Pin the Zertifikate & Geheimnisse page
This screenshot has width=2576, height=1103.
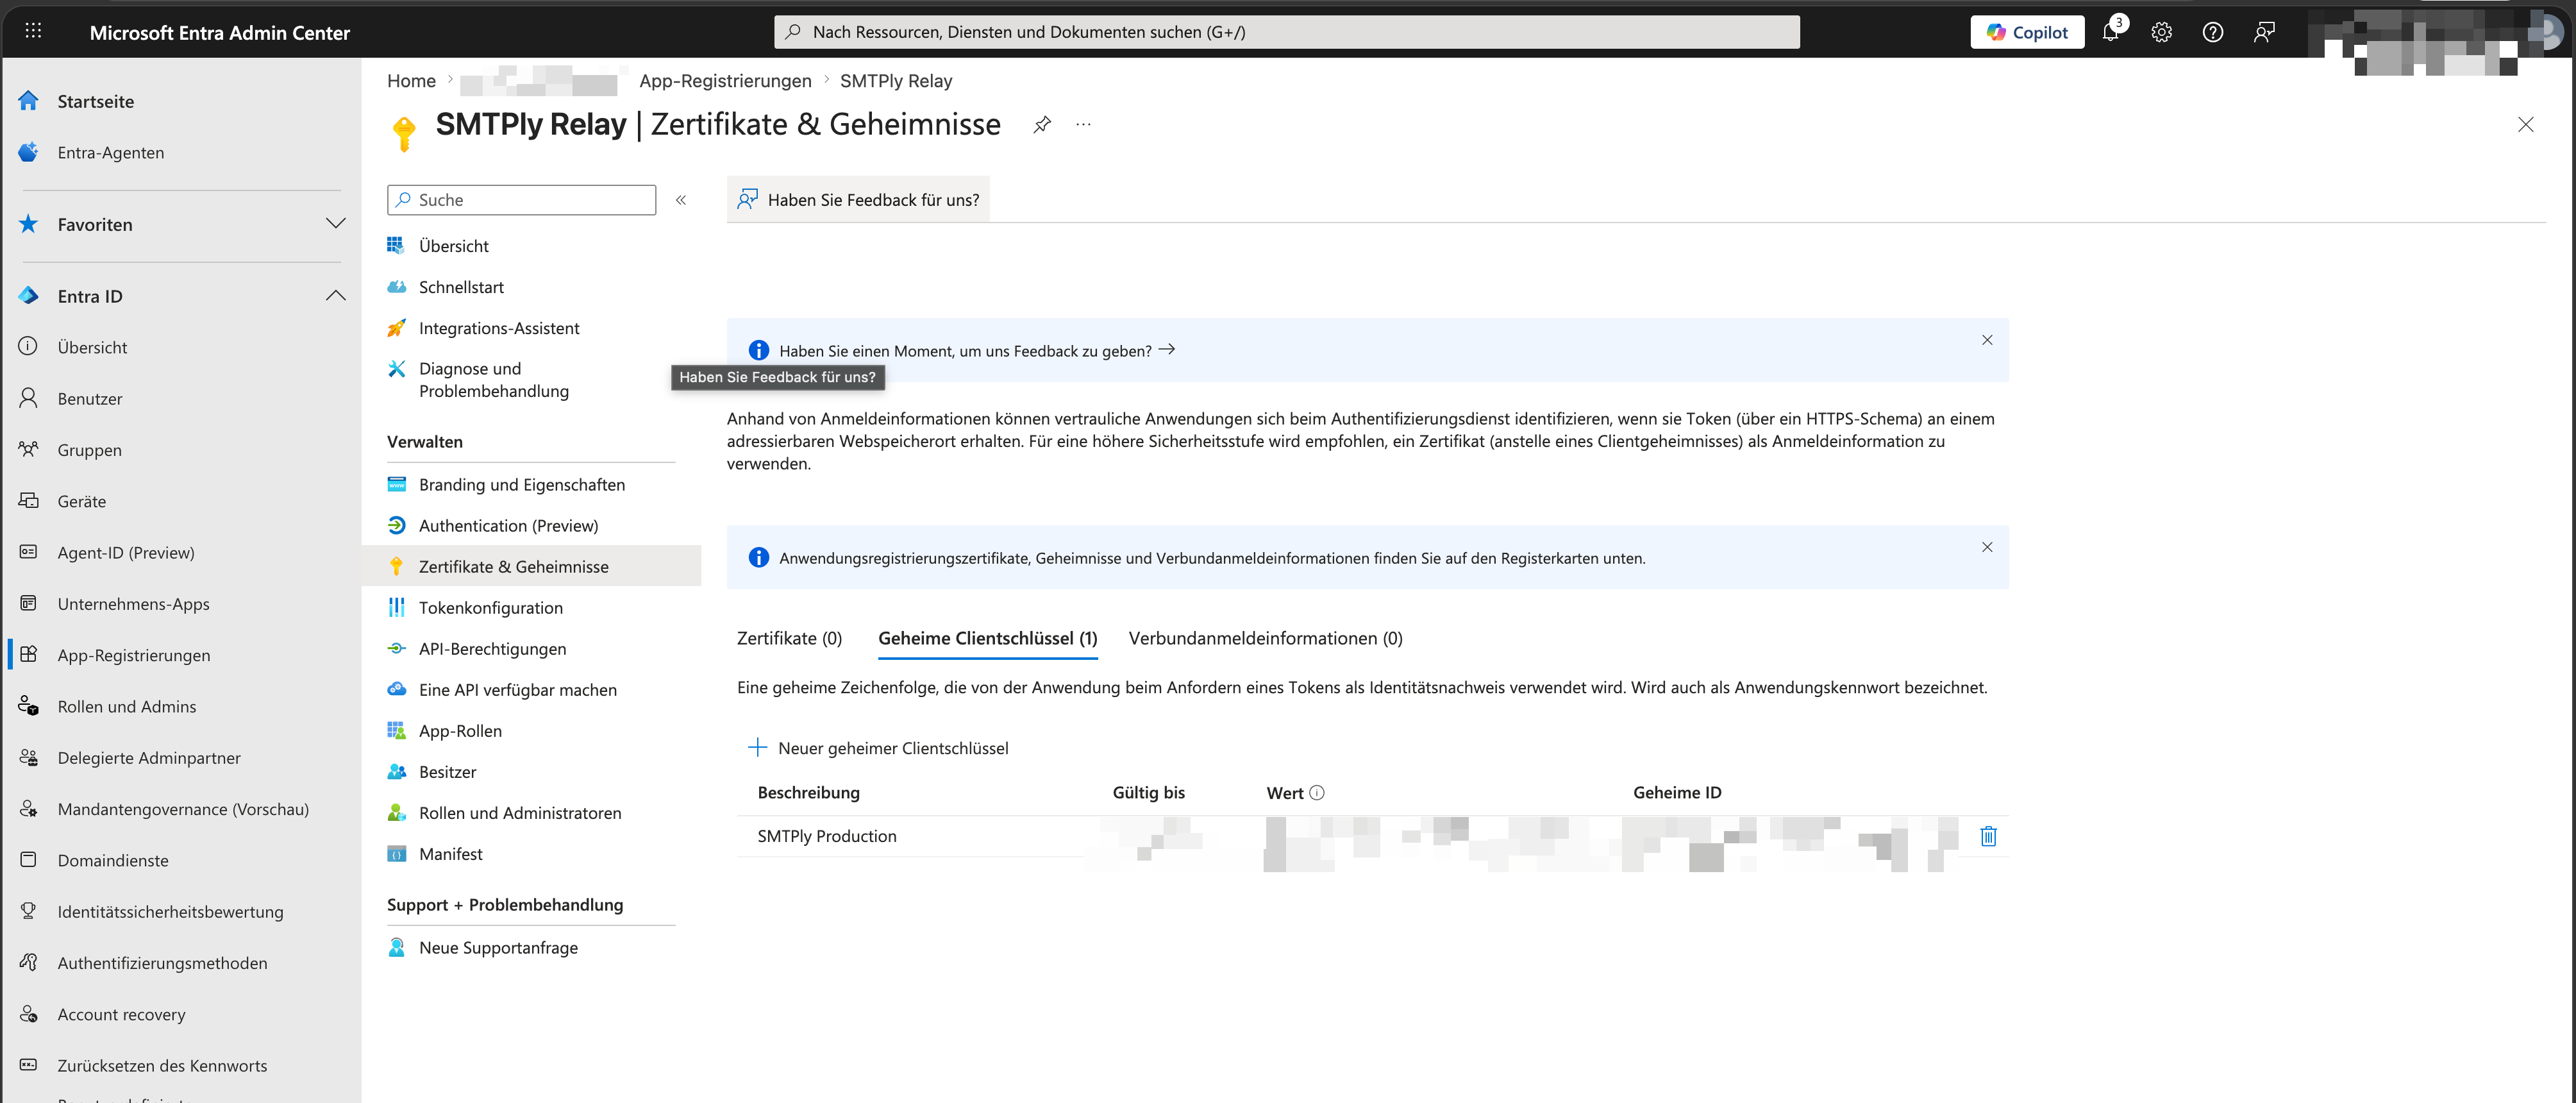click(x=1042, y=124)
